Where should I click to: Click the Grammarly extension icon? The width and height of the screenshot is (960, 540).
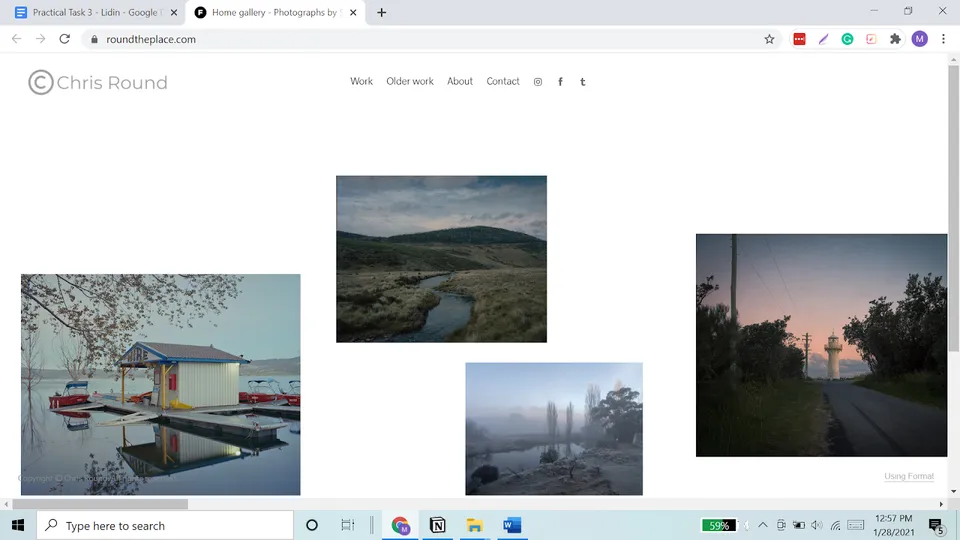[x=847, y=39]
